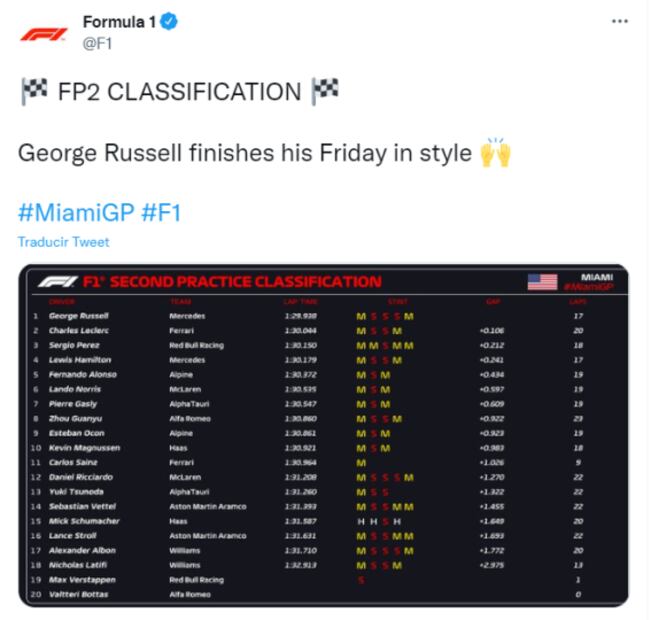Click Traducir Tweet to translate

point(63,242)
